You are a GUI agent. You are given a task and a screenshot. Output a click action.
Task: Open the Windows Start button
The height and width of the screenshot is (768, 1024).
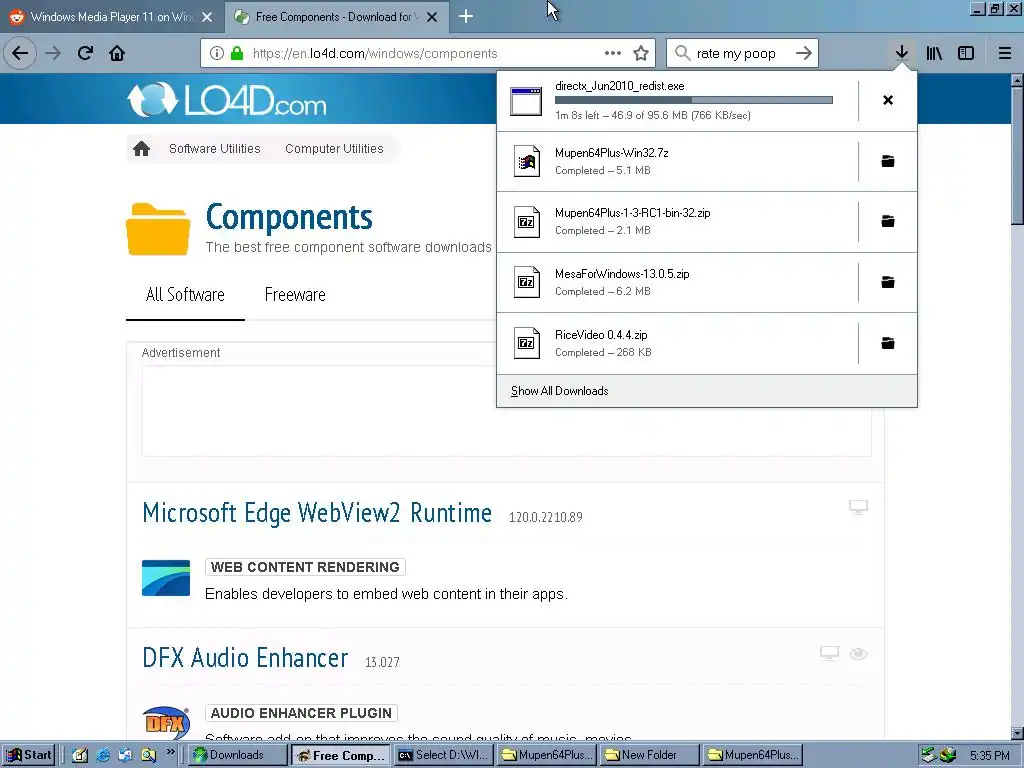point(28,755)
